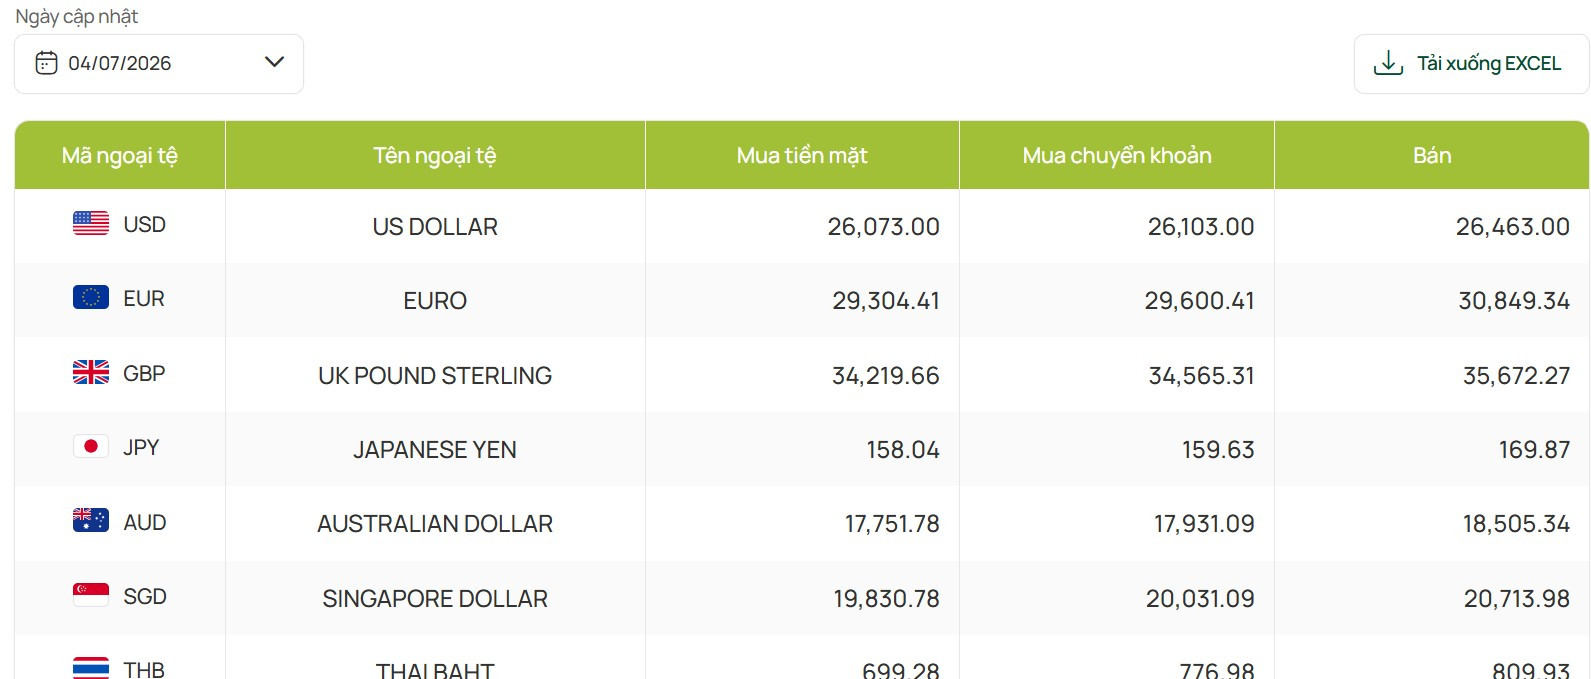Click the Tải xuống EXCEL button
Image resolution: width=1591 pixels, height=679 pixels.
(x=1471, y=64)
